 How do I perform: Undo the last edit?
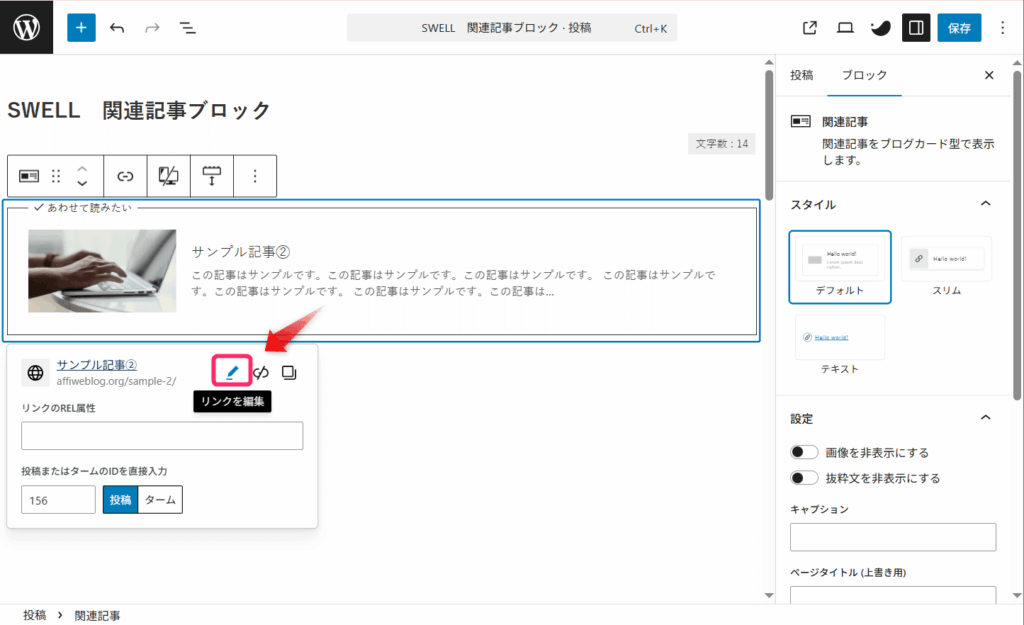tap(117, 27)
